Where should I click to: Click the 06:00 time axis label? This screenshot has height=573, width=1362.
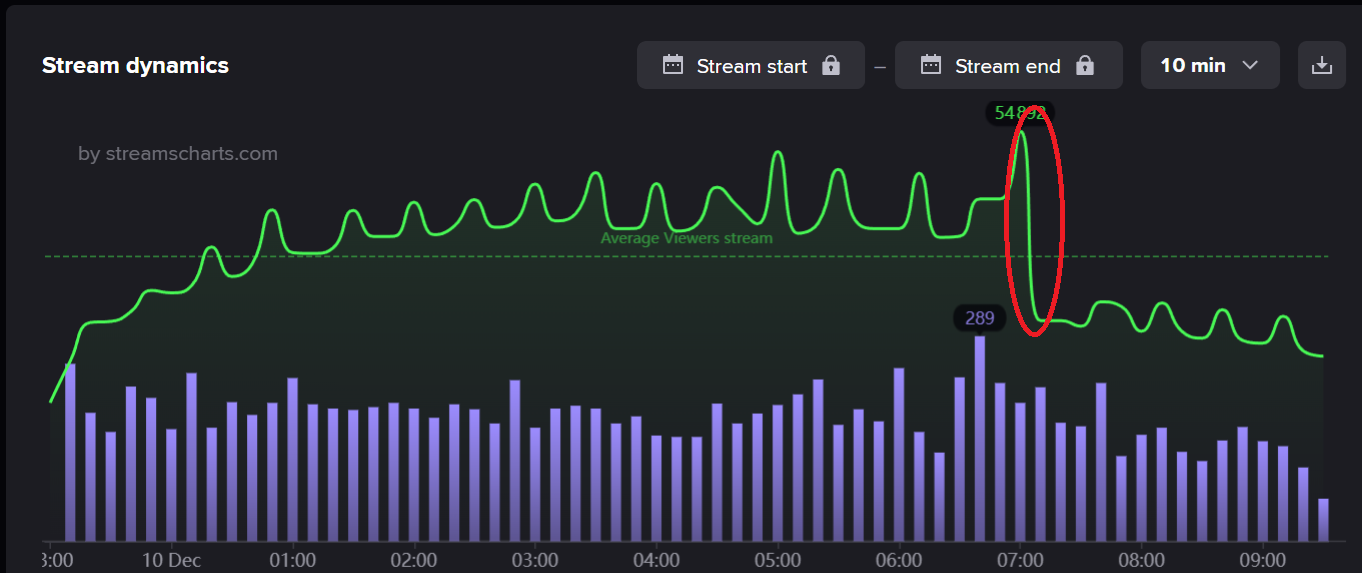point(898,559)
